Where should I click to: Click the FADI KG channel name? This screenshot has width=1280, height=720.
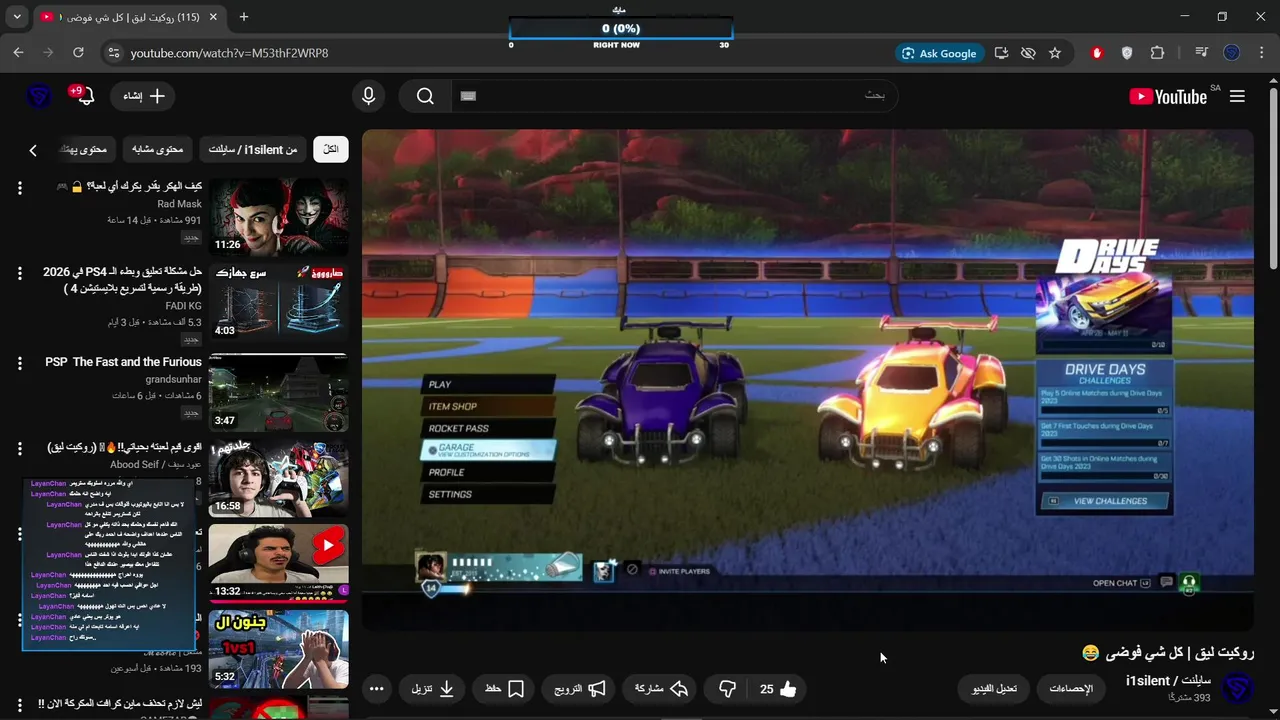tap(183, 306)
